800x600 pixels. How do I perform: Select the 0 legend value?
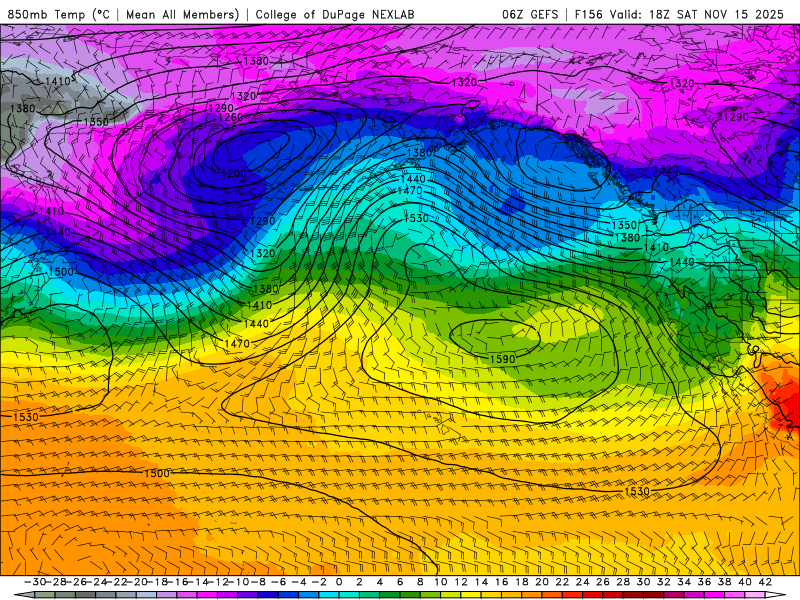pyautogui.click(x=339, y=582)
